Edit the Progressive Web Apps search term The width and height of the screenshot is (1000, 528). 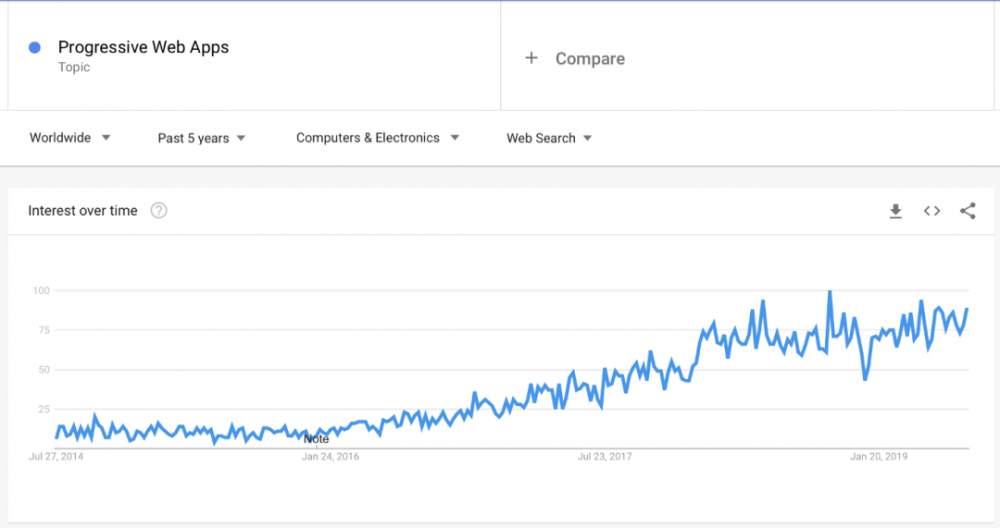(143, 47)
